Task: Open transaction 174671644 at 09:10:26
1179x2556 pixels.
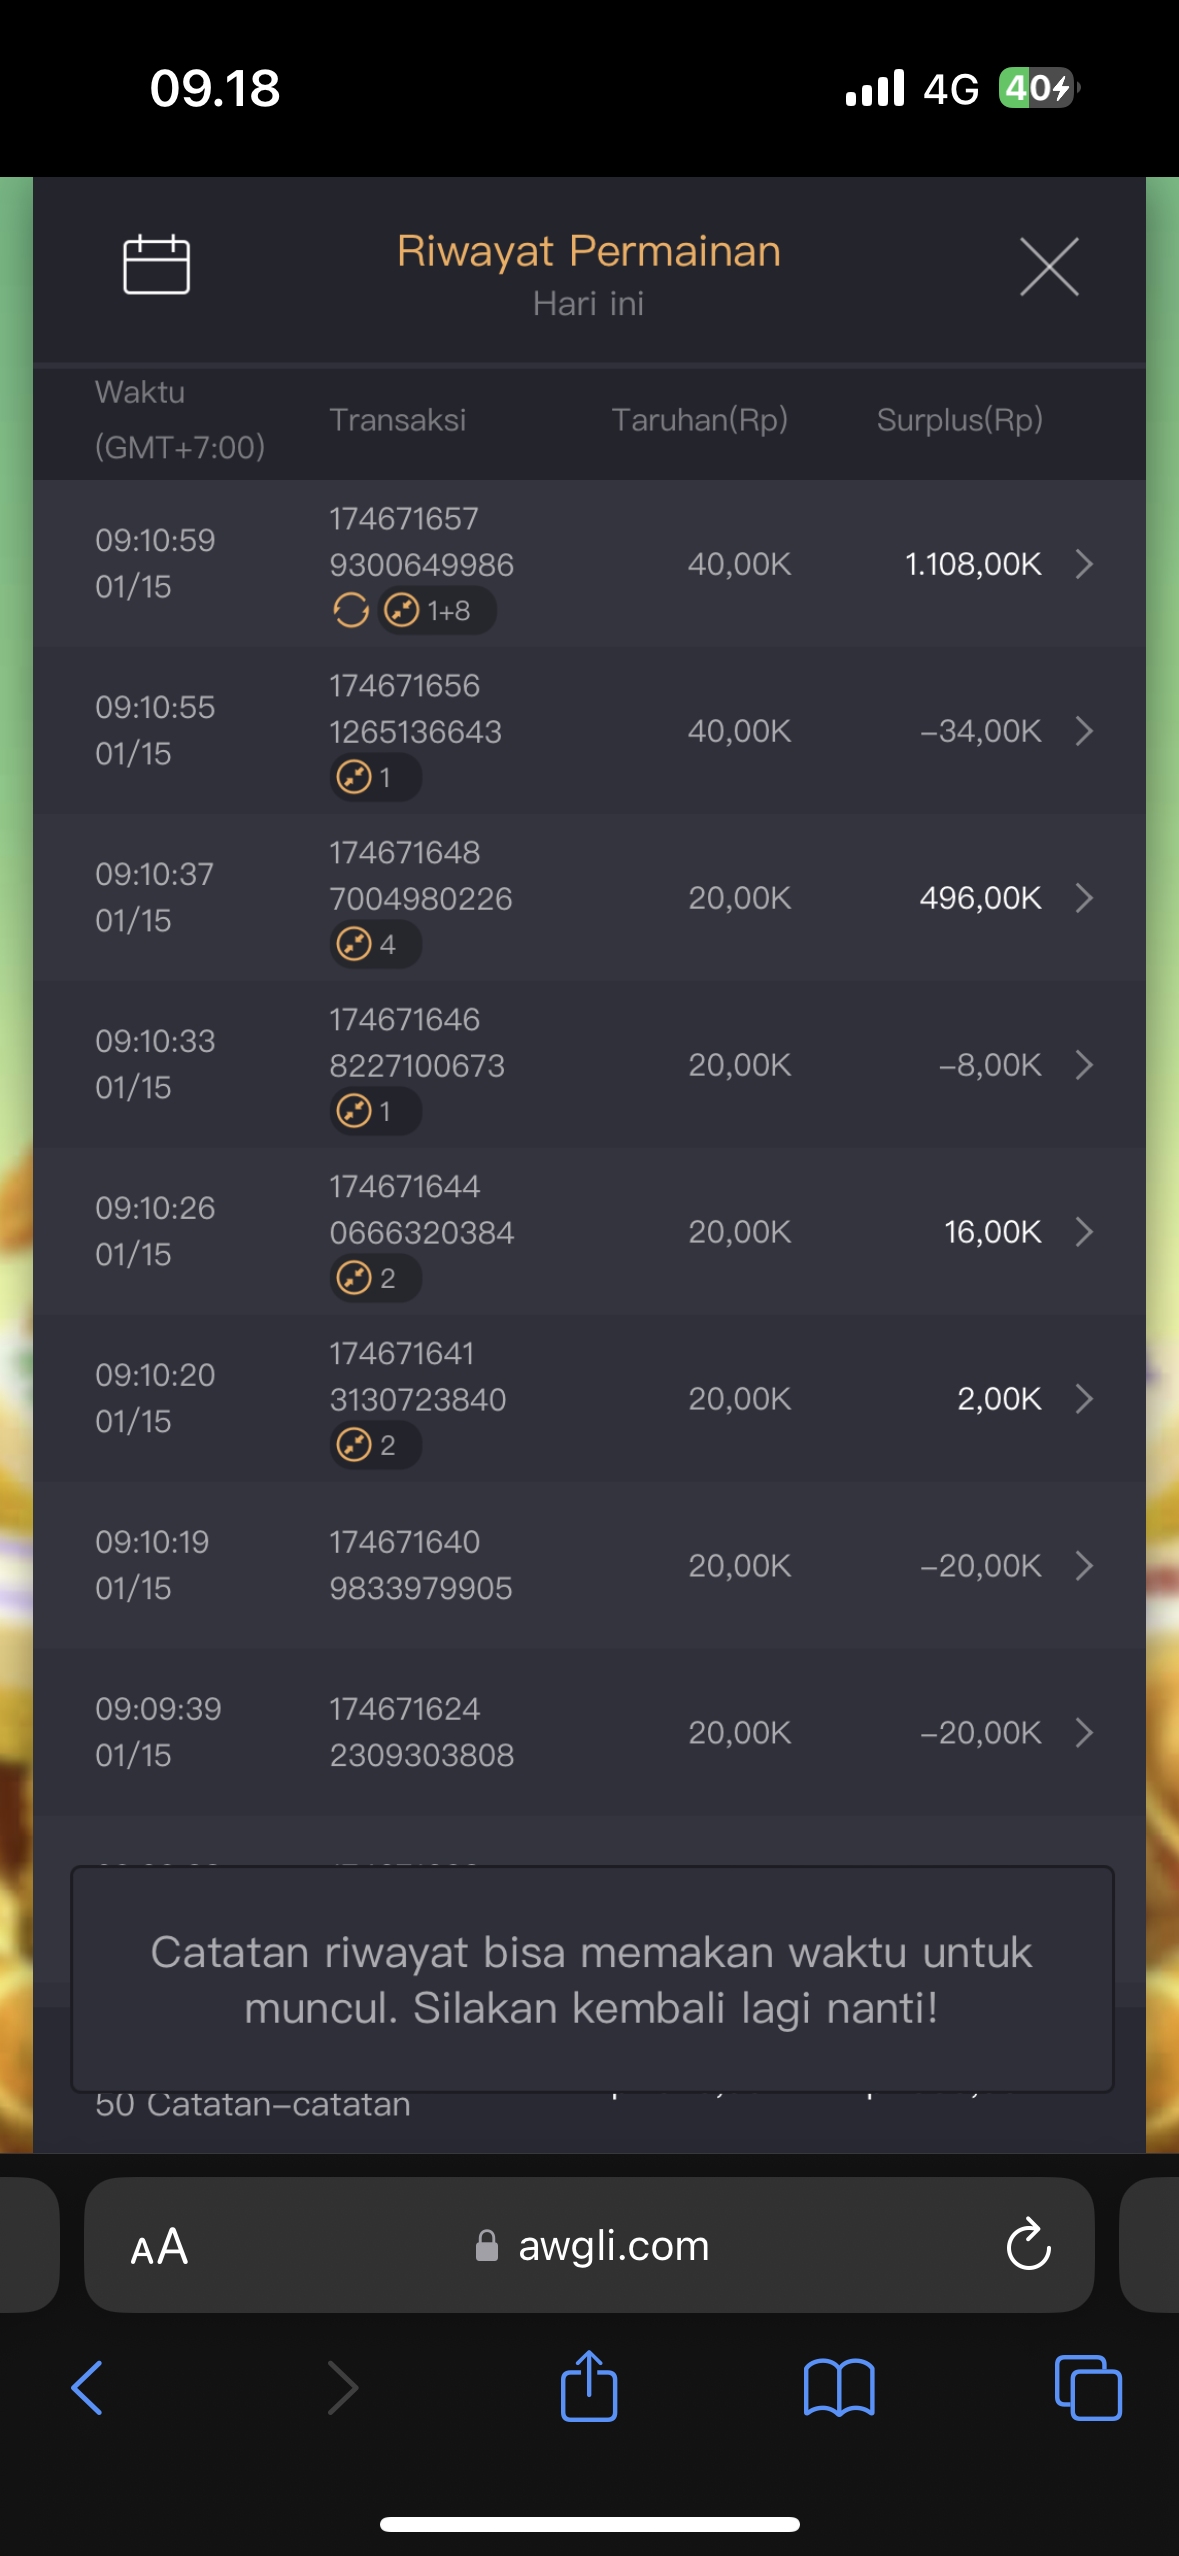Action: pos(1084,1232)
